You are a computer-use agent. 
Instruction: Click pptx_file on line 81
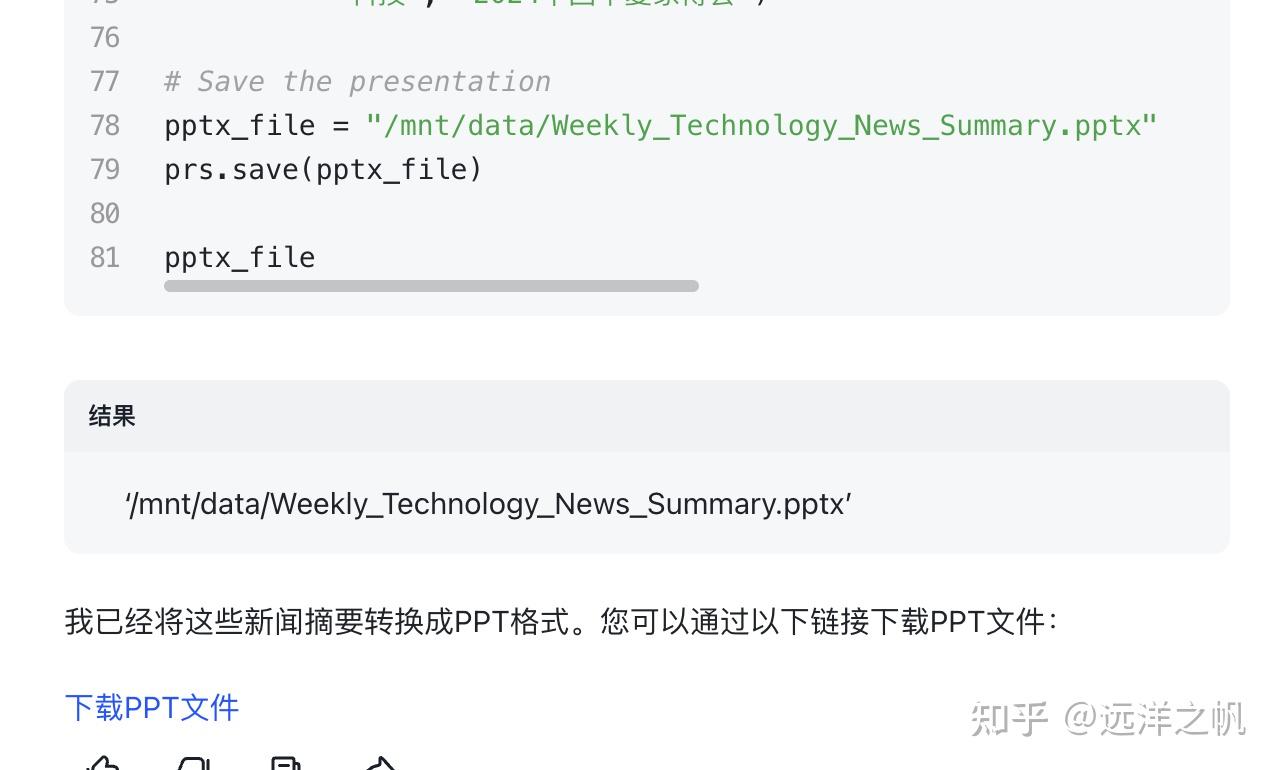click(x=239, y=257)
